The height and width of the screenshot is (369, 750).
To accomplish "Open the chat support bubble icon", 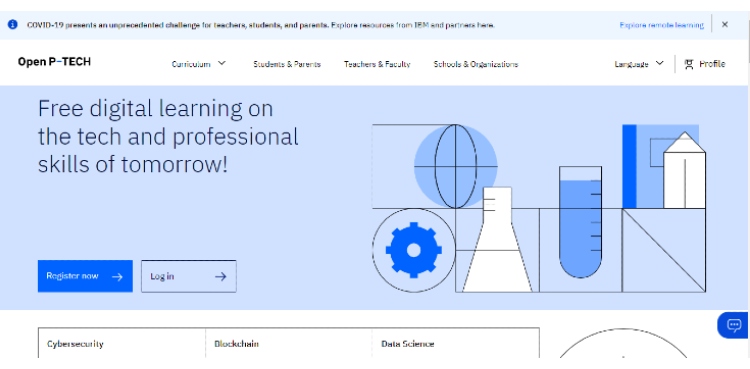I will click(733, 325).
